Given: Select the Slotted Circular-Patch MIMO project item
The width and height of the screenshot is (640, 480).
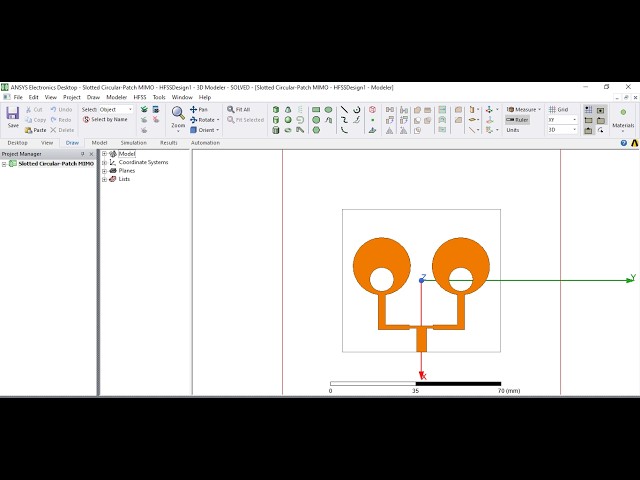Looking at the screenshot, I should 56,164.
